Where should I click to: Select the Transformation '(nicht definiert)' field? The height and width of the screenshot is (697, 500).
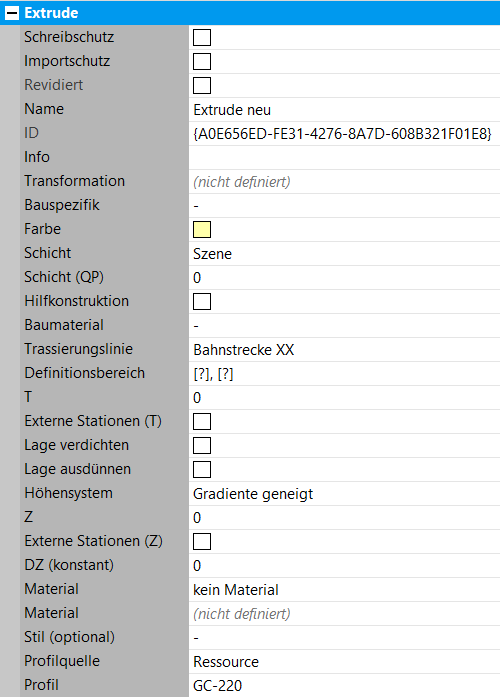point(344,181)
